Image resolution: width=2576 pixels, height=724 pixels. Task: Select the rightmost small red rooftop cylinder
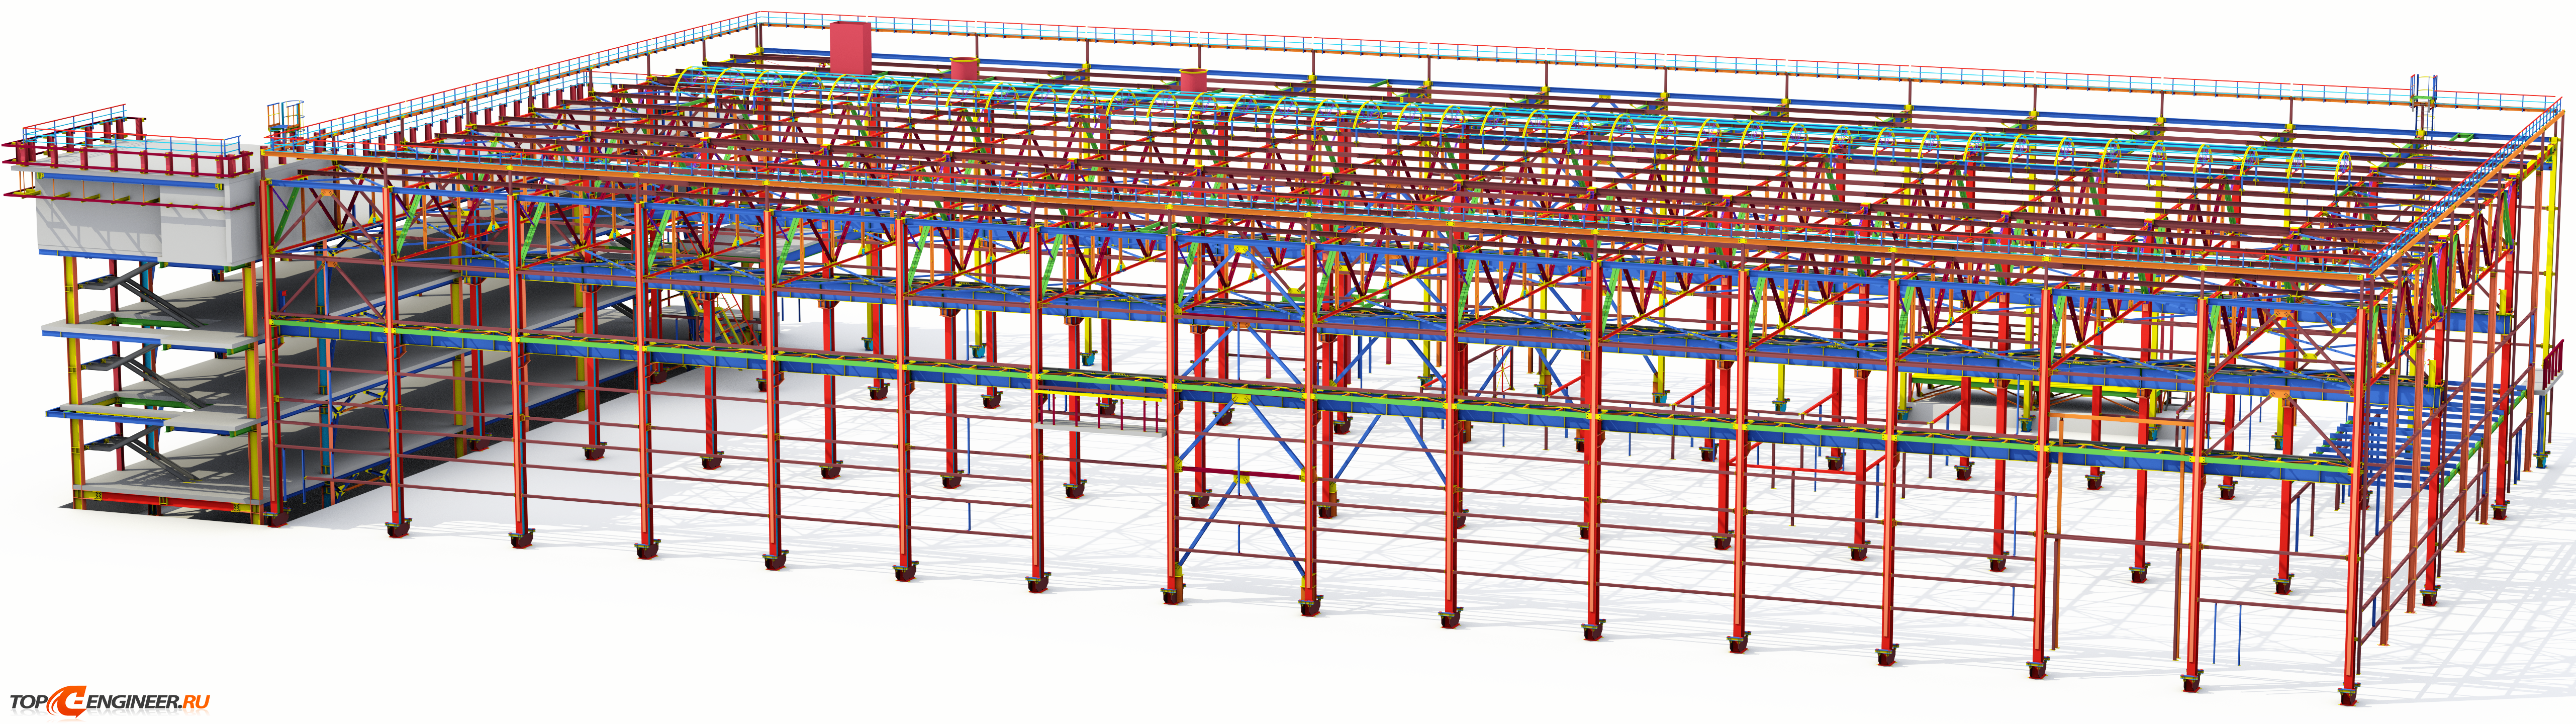(x=1193, y=80)
